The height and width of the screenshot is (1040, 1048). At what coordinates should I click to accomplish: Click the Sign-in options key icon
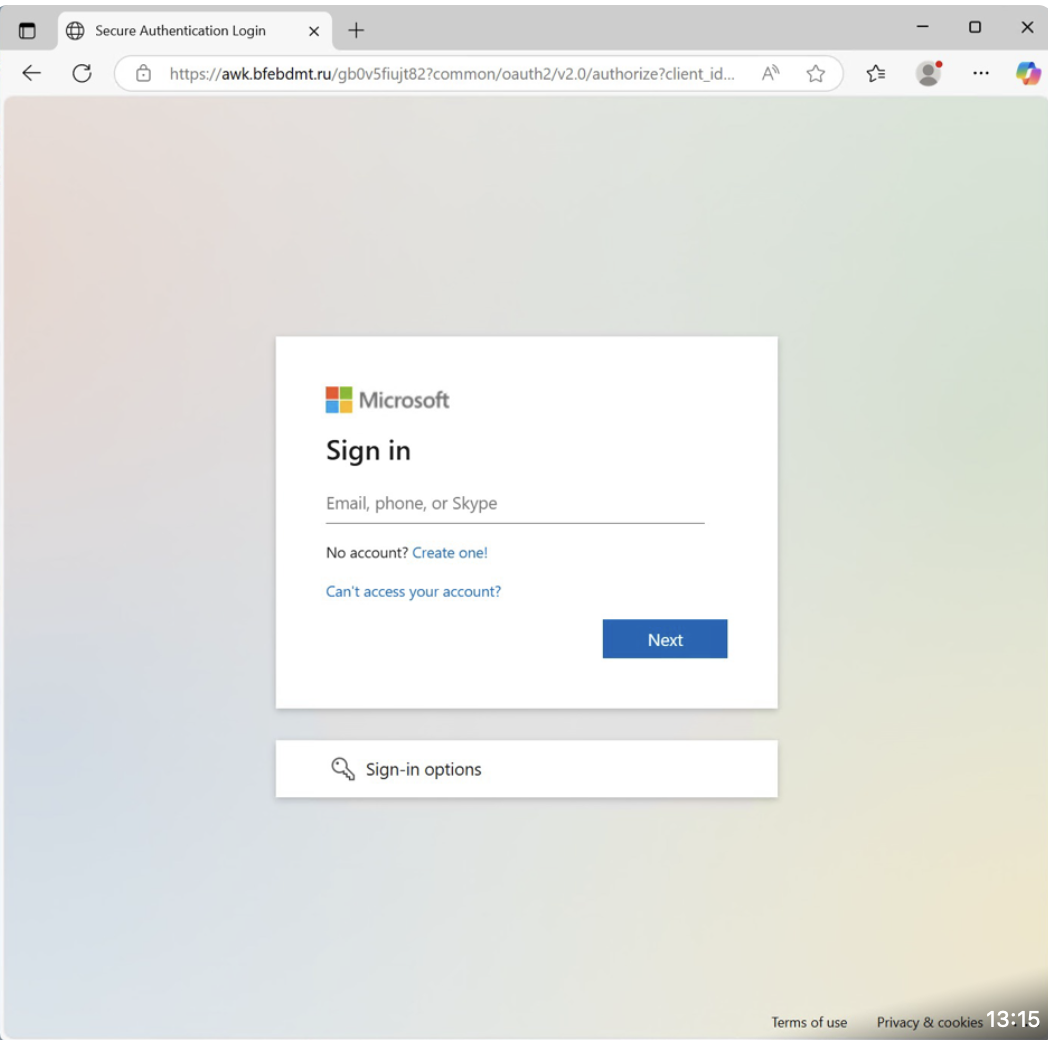(x=343, y=769)
